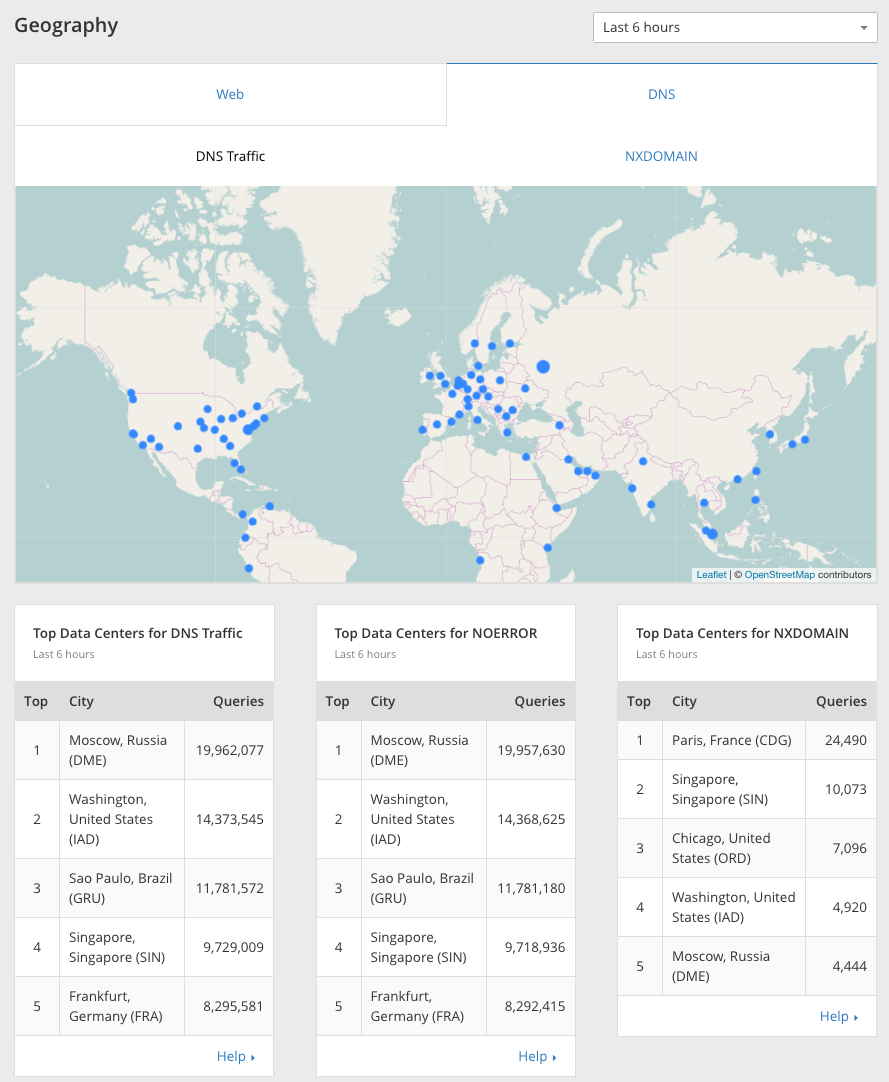The width and height of the screenshot is (889, 1082).
Task: Click the dropdown arrow in time range selector
Action: point(863,28)
